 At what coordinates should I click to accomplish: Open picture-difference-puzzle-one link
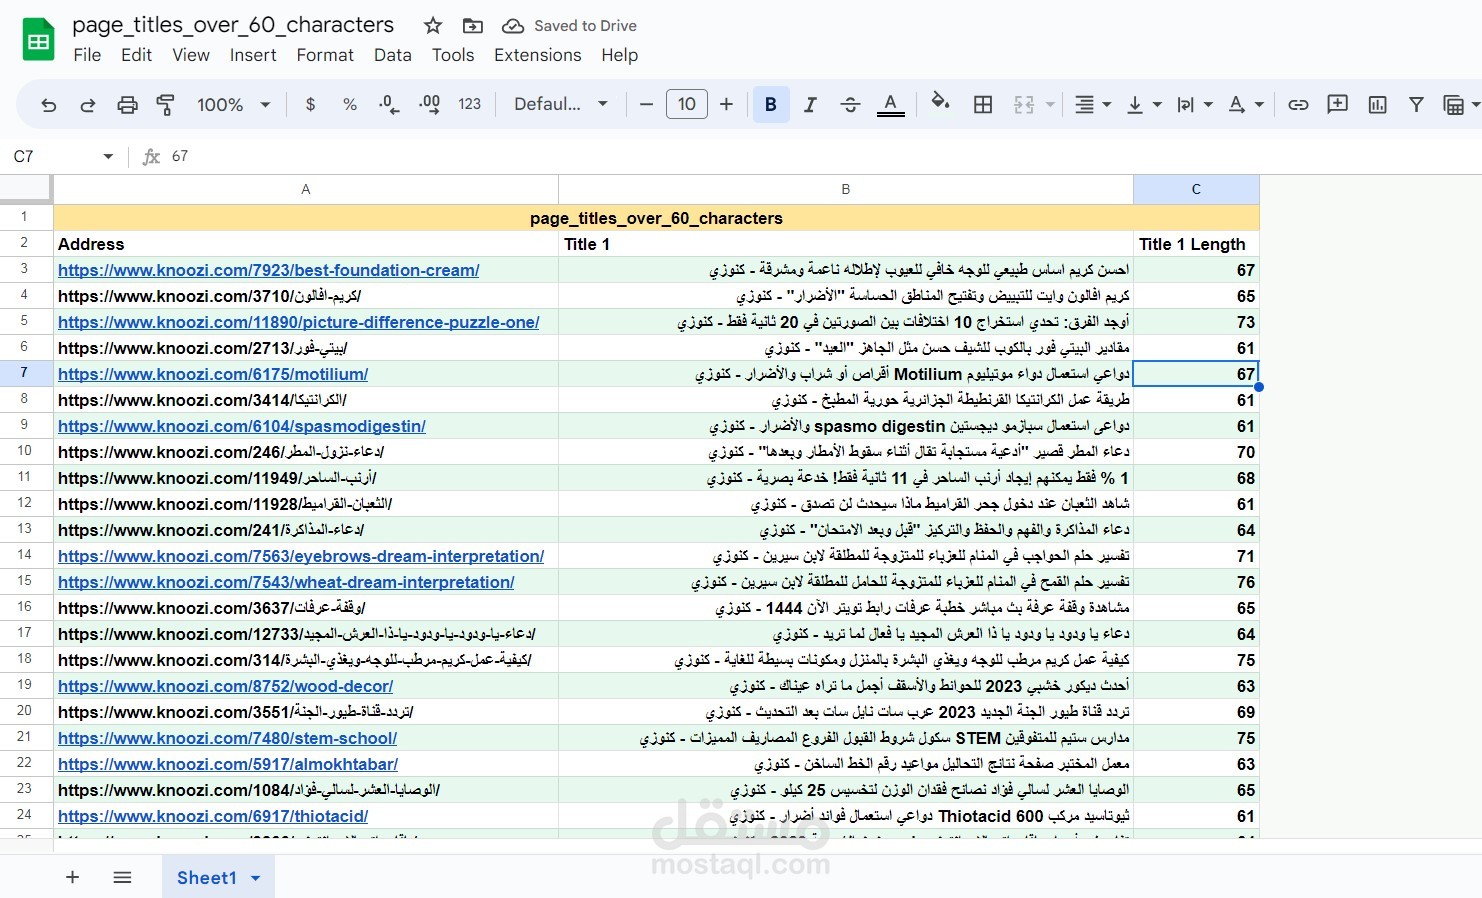coord(299,322)
